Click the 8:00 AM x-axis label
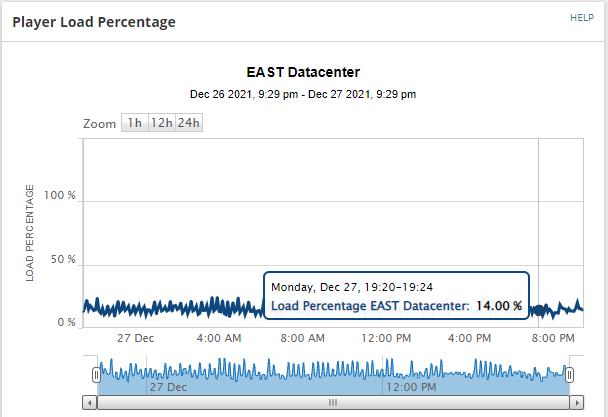Screen dimensions: 608x417 click(x=302, y=339)
